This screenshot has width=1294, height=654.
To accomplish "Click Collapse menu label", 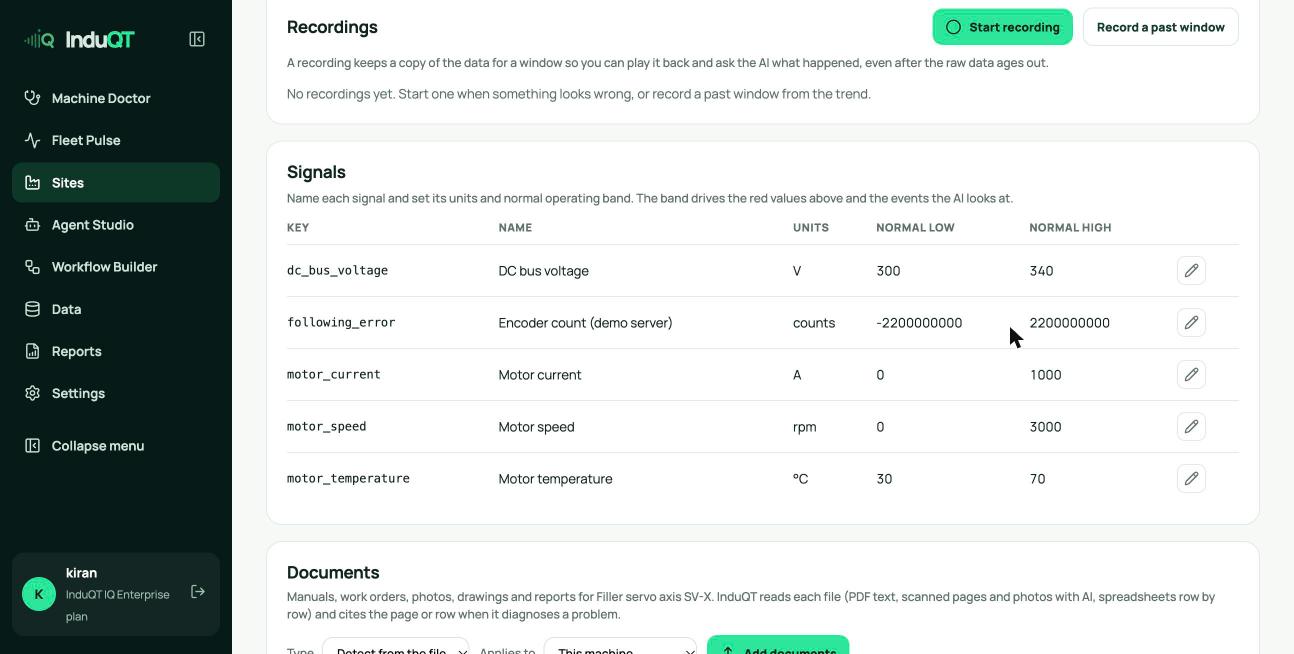I will click(x=98, y=446).
